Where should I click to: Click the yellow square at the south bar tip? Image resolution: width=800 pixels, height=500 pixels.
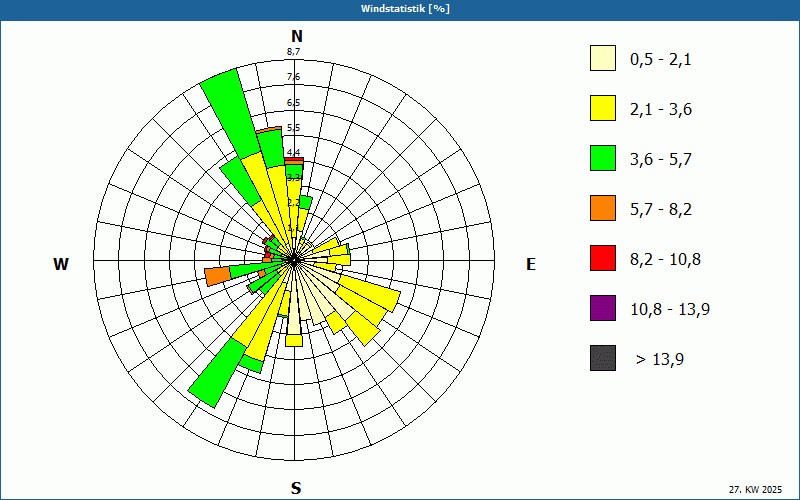coord(294,341)
